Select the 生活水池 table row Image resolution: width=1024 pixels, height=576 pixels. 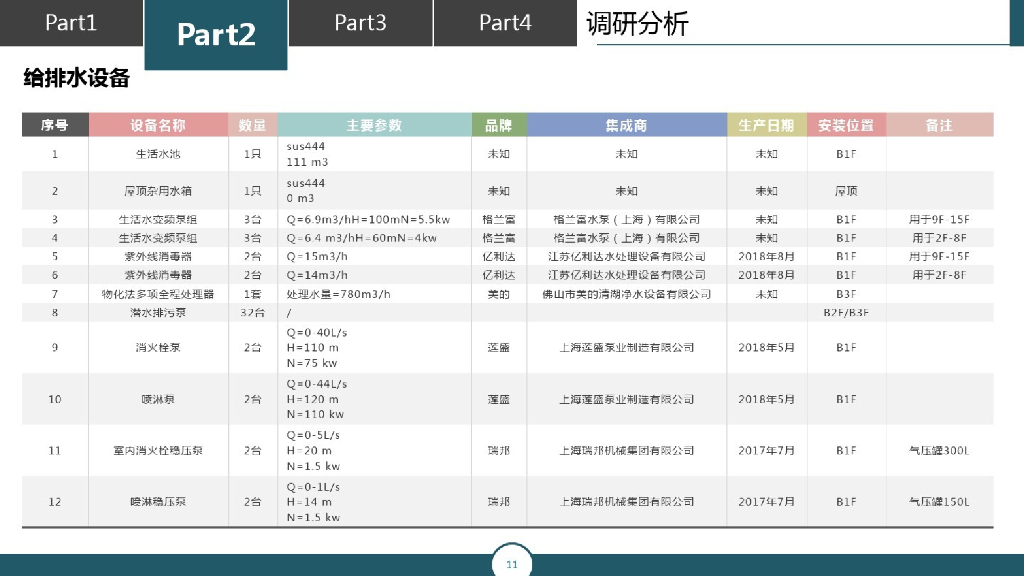pos(160,154)
